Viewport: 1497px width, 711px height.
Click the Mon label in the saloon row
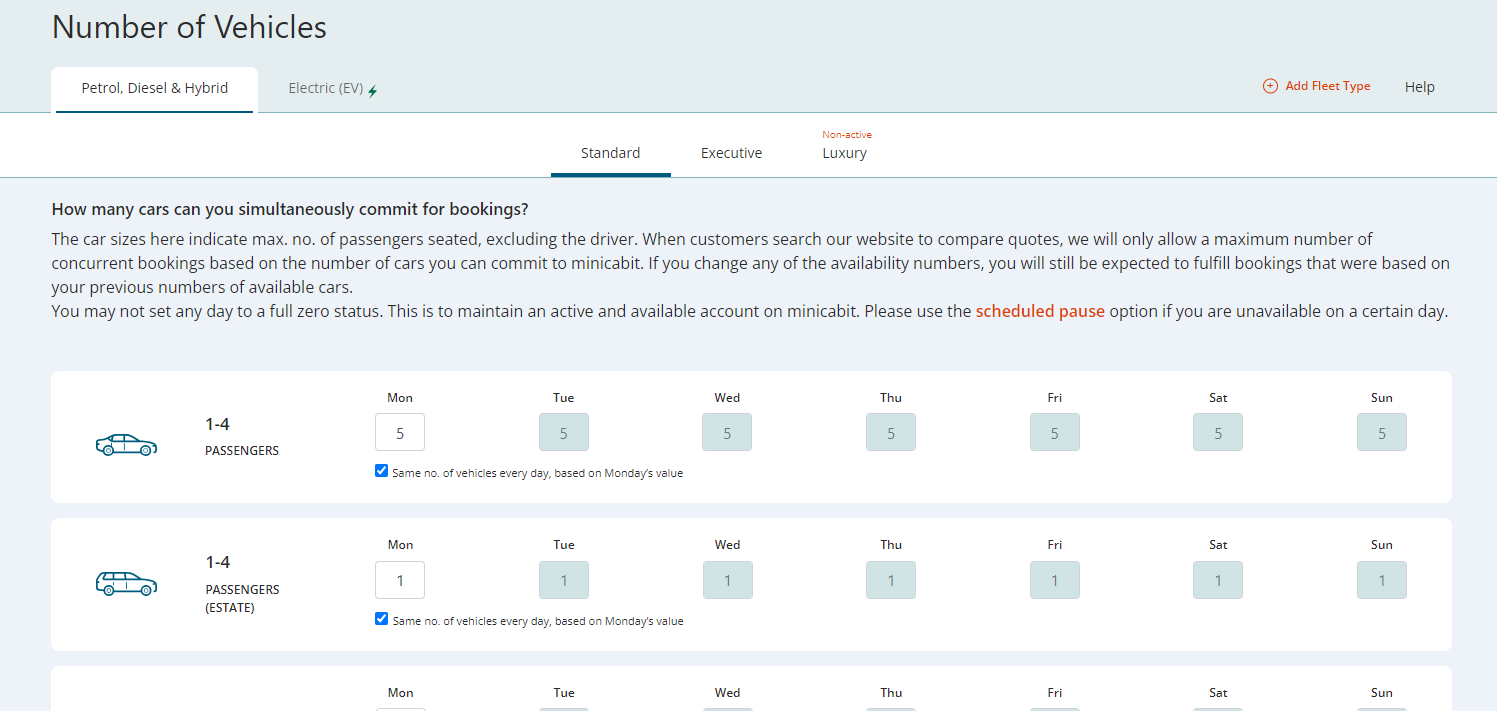[x=400, y=398]
